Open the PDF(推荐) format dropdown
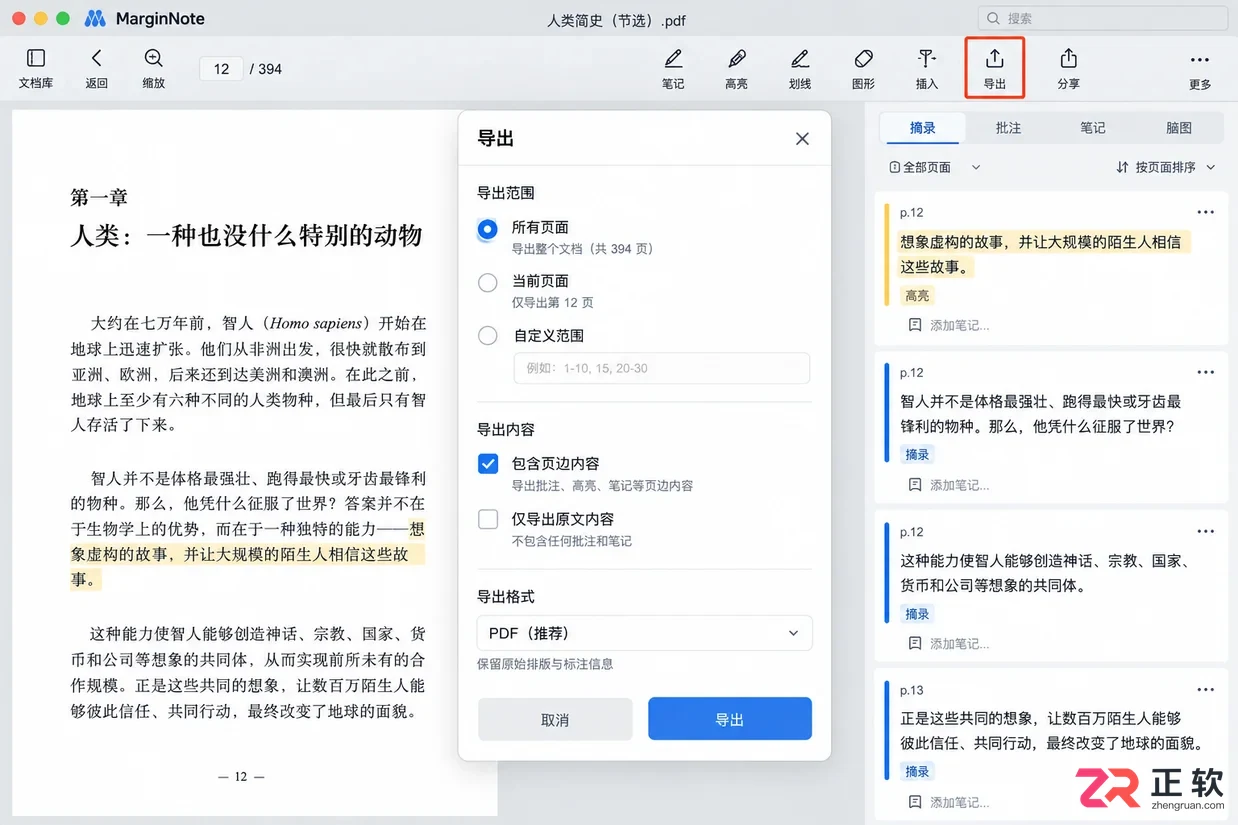Image resolution: width=1238 pixels, height=825 pixels. tap(645, 633)
